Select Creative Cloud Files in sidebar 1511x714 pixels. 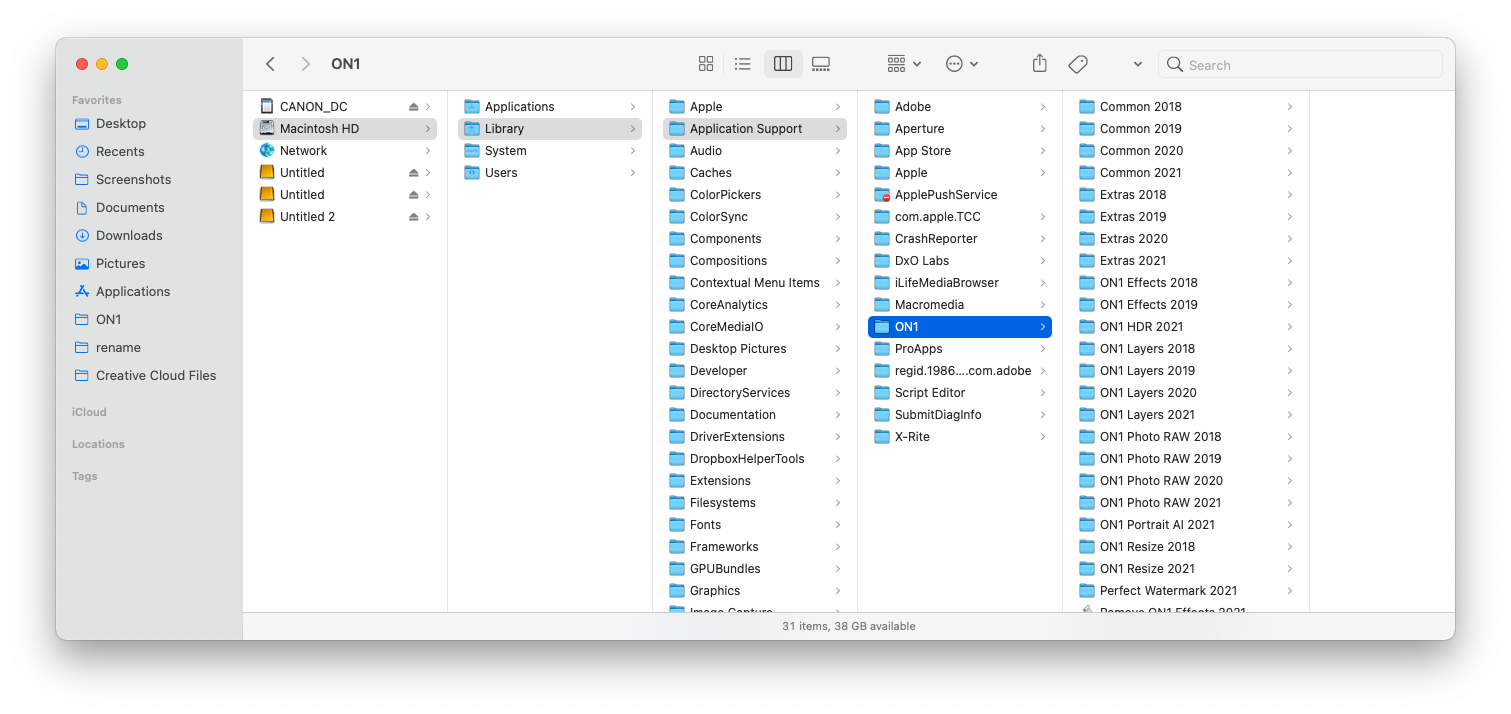[155, 376]
